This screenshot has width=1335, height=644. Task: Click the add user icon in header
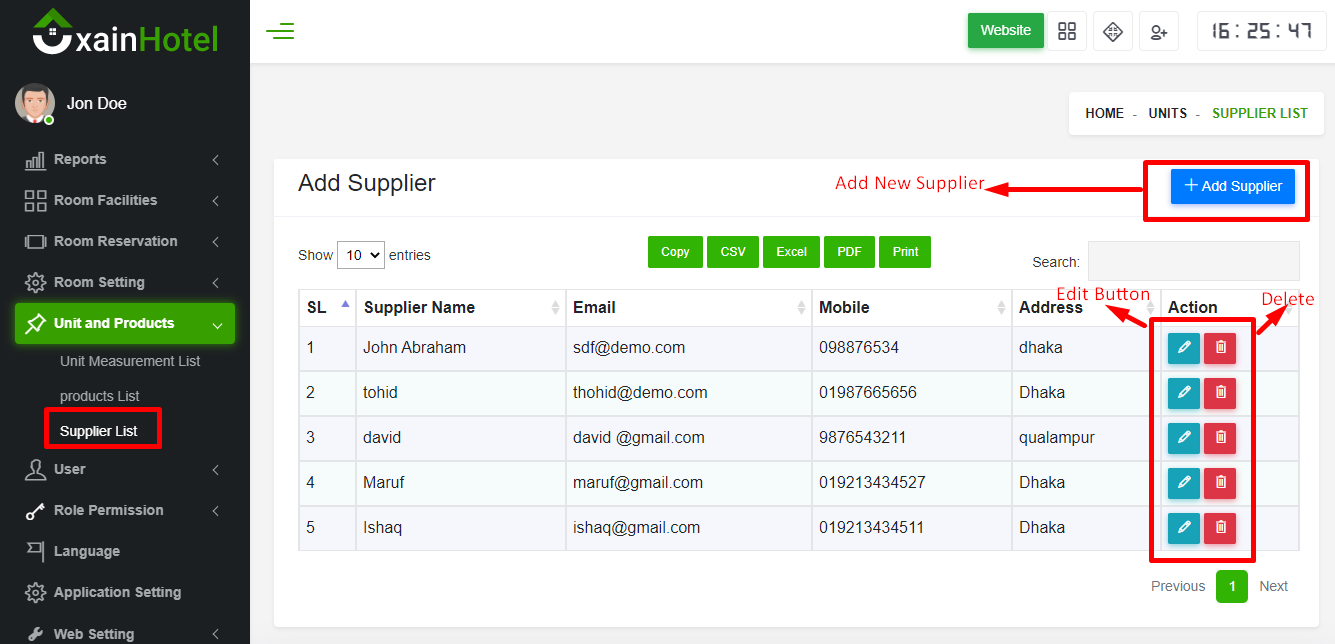coord(1159,31)
